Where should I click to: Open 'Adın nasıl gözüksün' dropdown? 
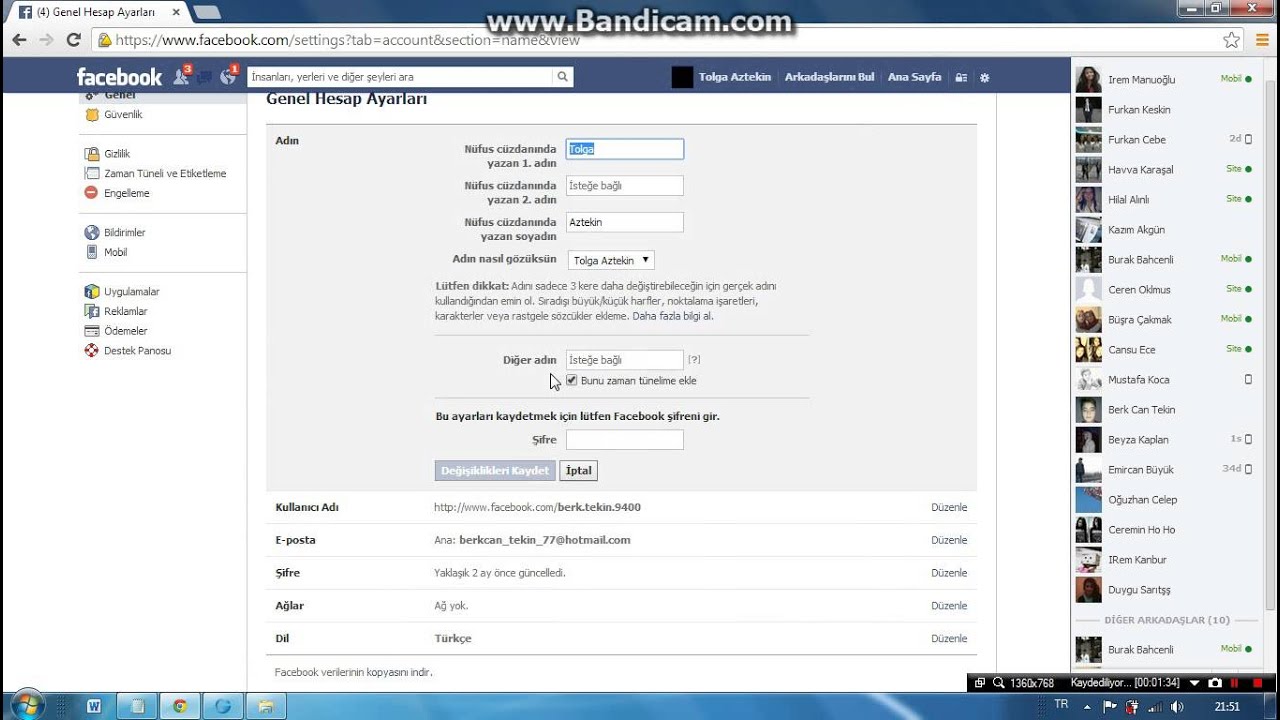[611, 260]
